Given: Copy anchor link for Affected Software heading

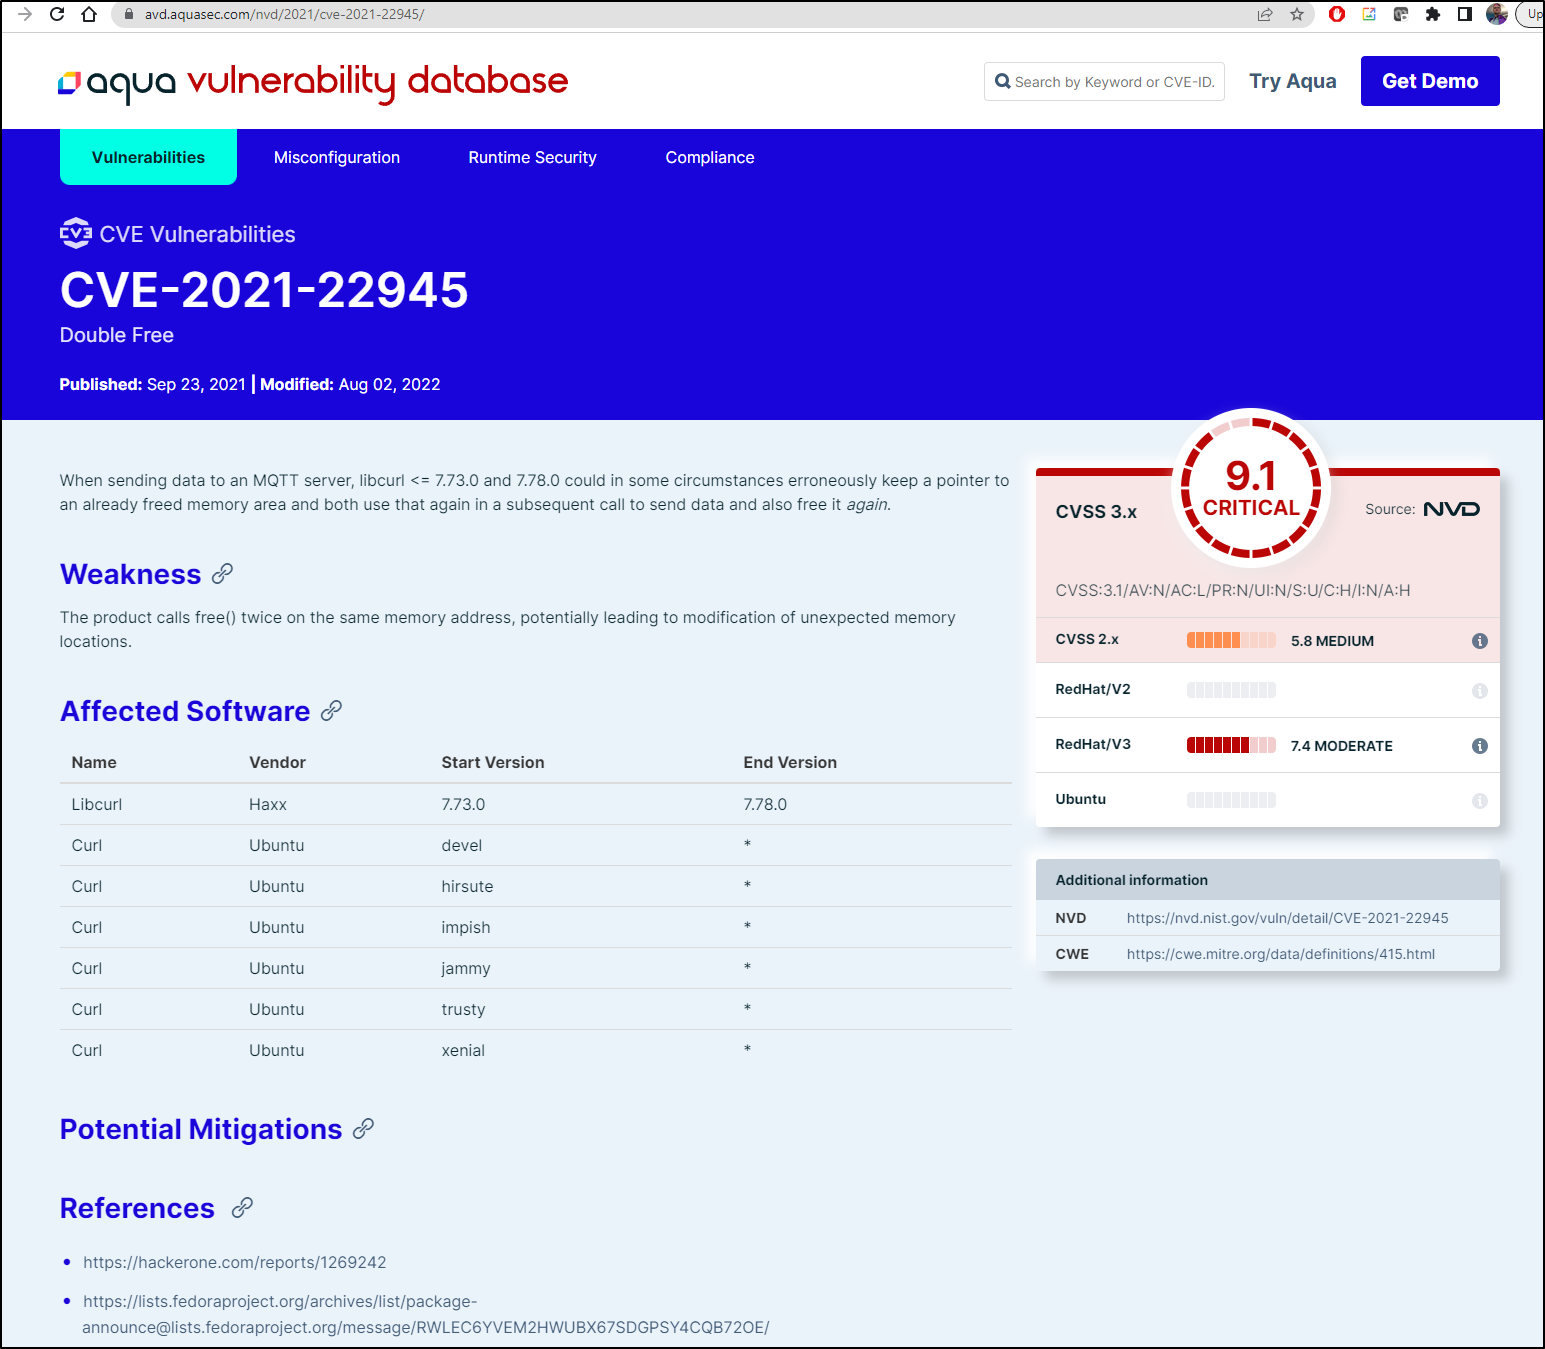Looking at the screenshot, I should coord(331,710).
